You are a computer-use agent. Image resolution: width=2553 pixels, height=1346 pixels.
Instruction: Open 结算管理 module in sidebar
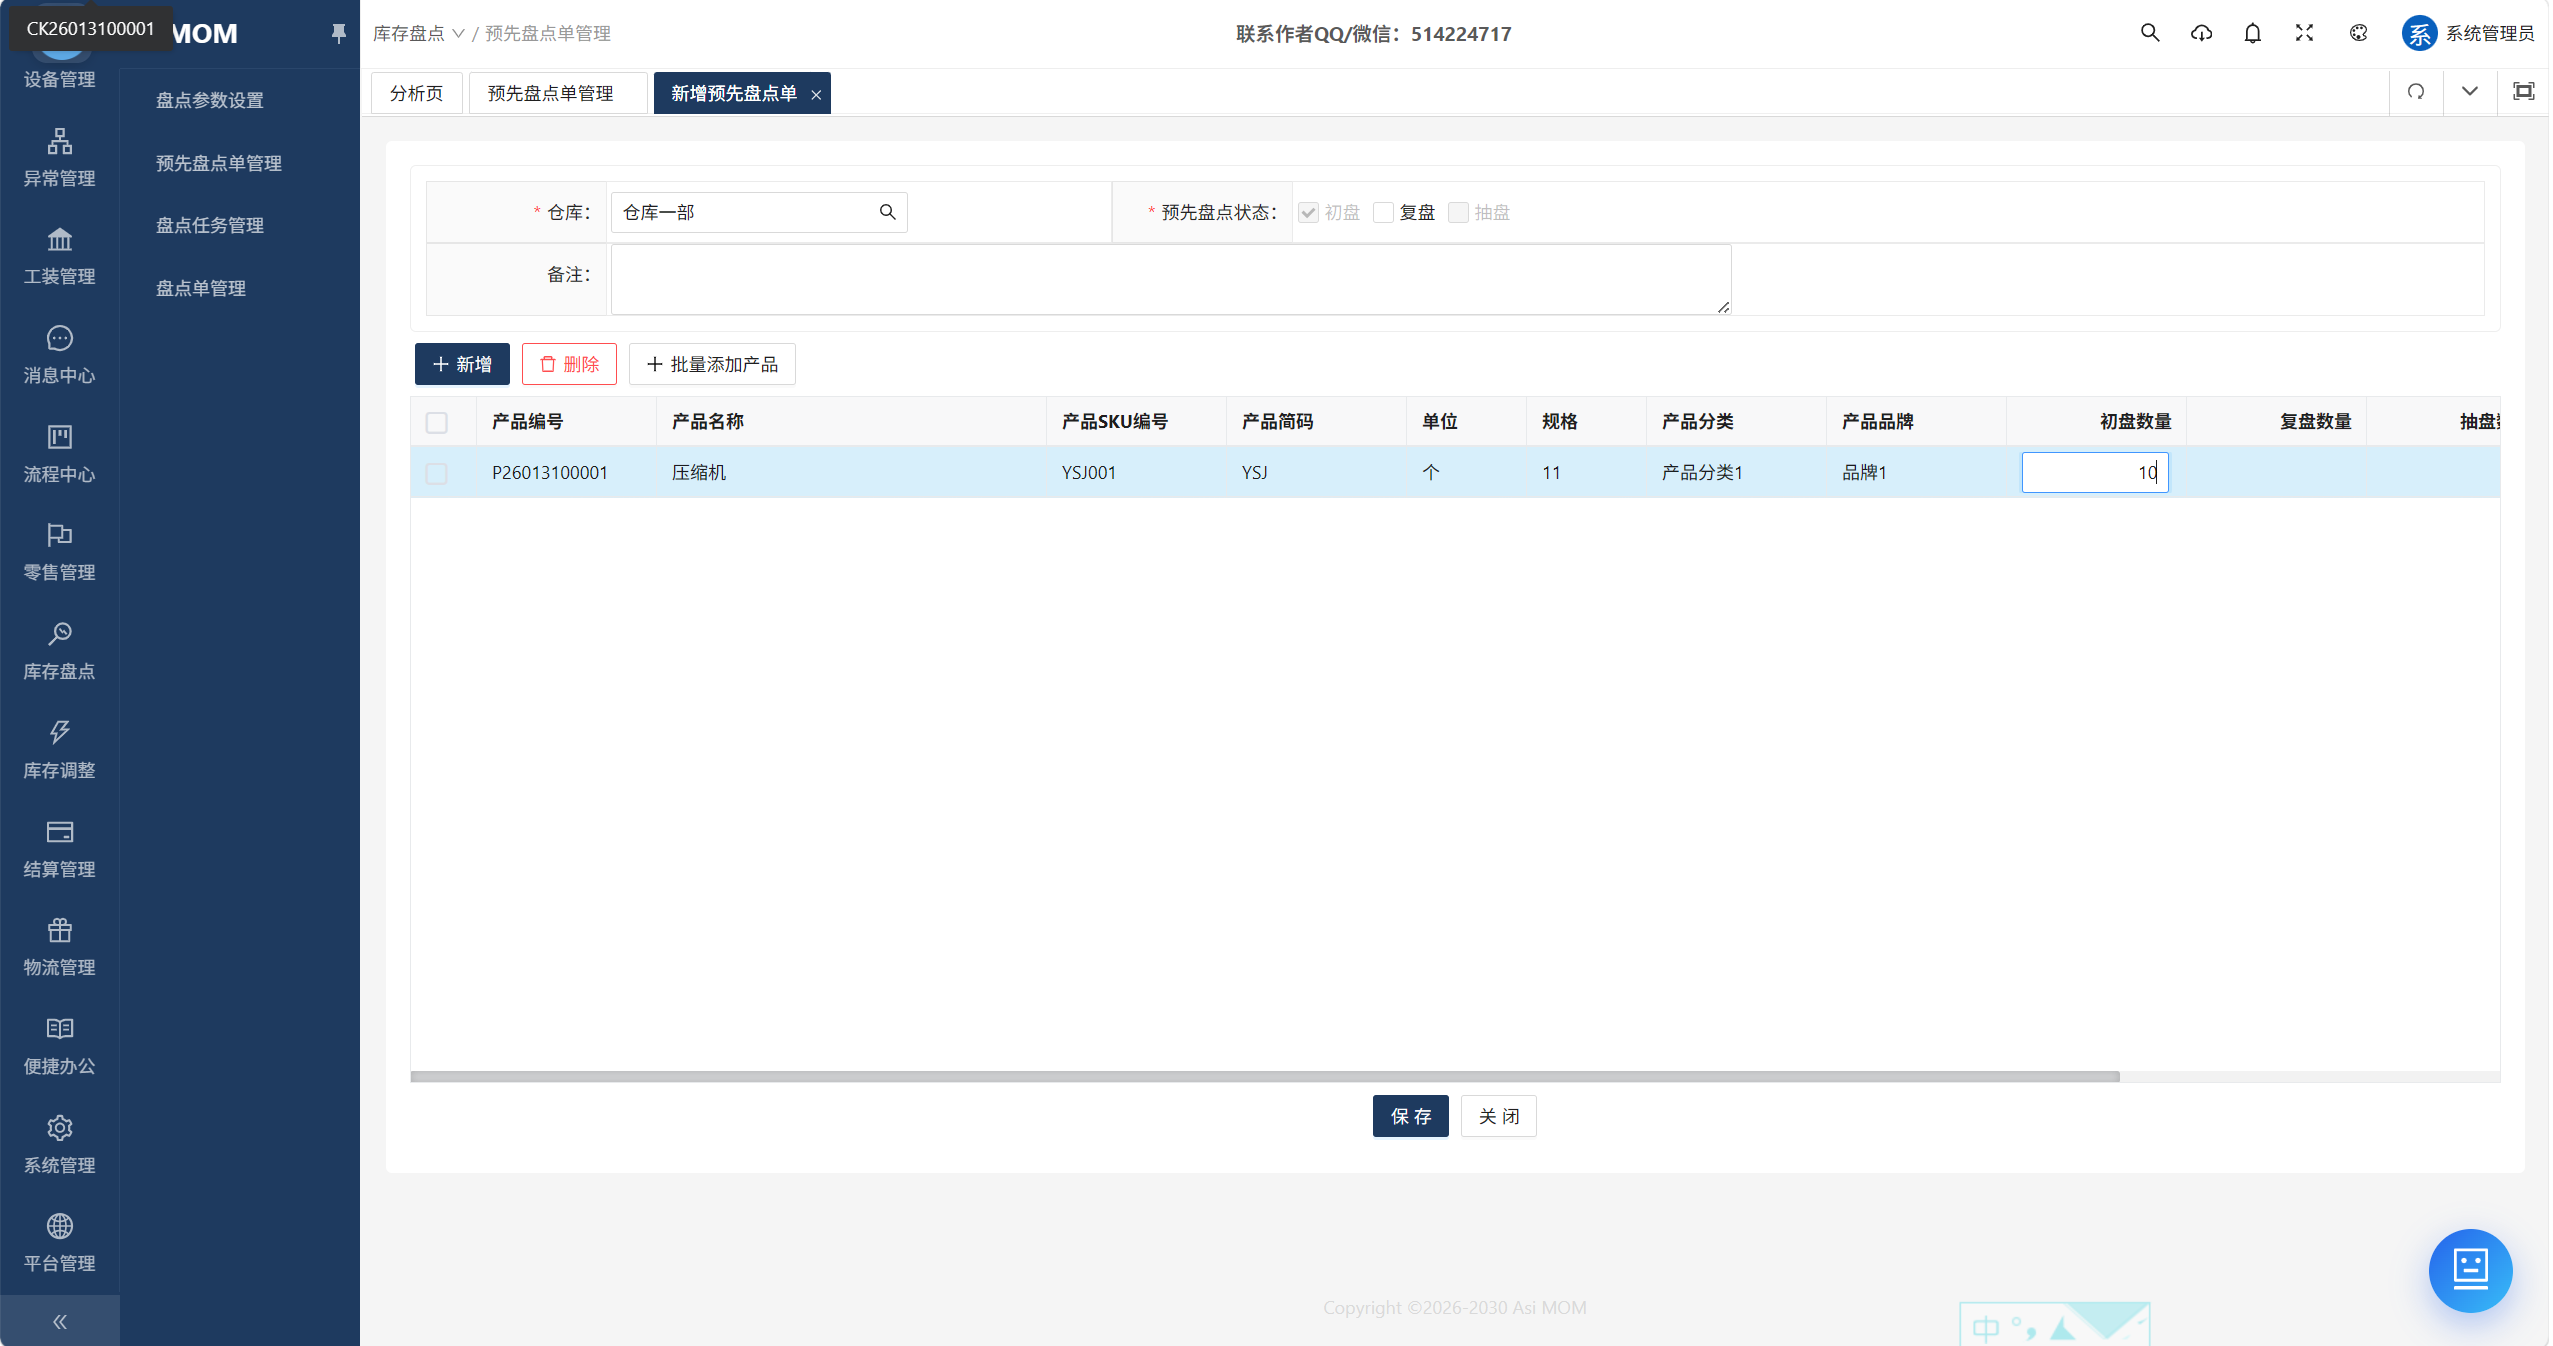[59, 849]
